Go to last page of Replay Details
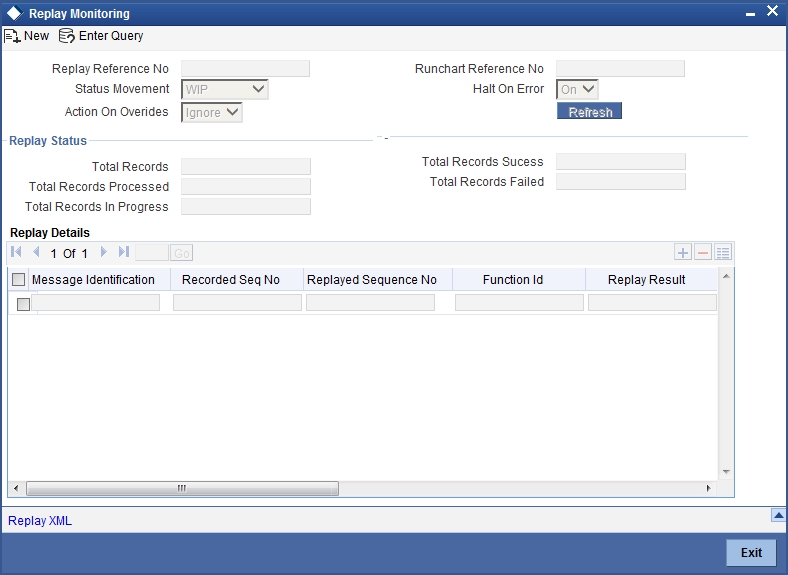 (124, 252)
